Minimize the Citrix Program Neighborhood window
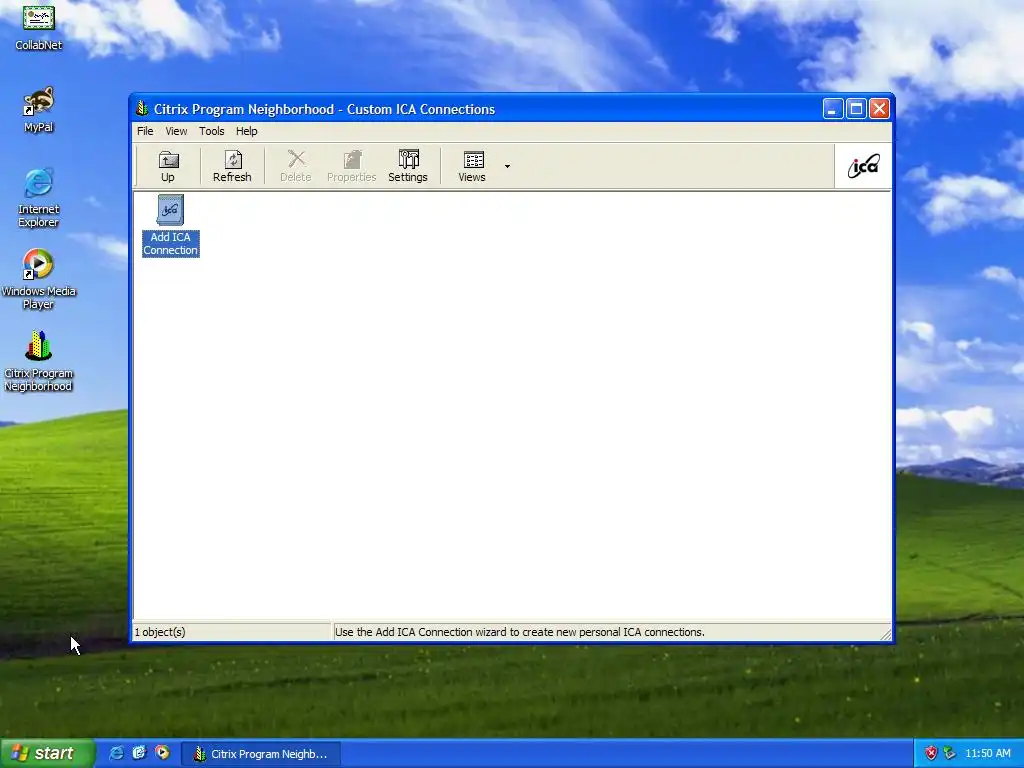Screen dimensions: 1024x768 833,109
